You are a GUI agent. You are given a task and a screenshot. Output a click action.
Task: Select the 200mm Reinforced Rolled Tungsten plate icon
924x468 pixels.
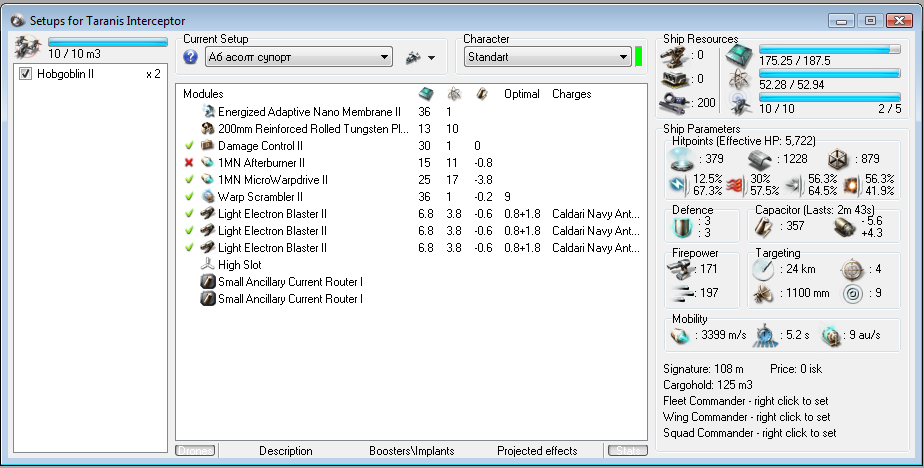tap(207, 128)
